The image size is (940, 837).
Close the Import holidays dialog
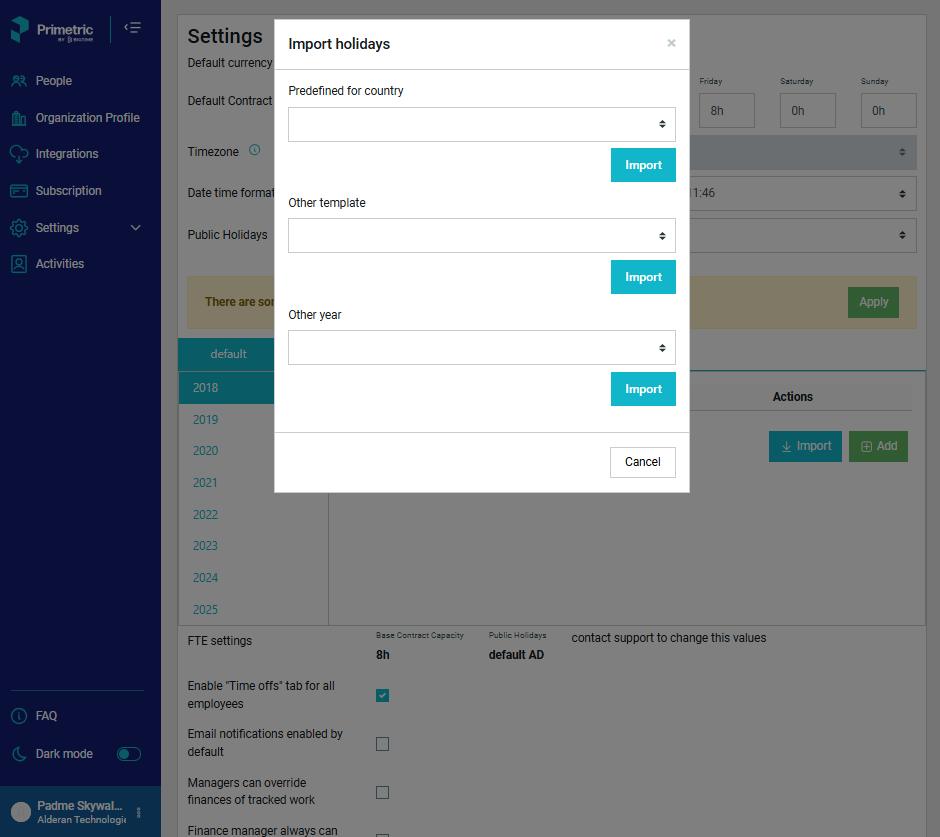coord(671,43)
